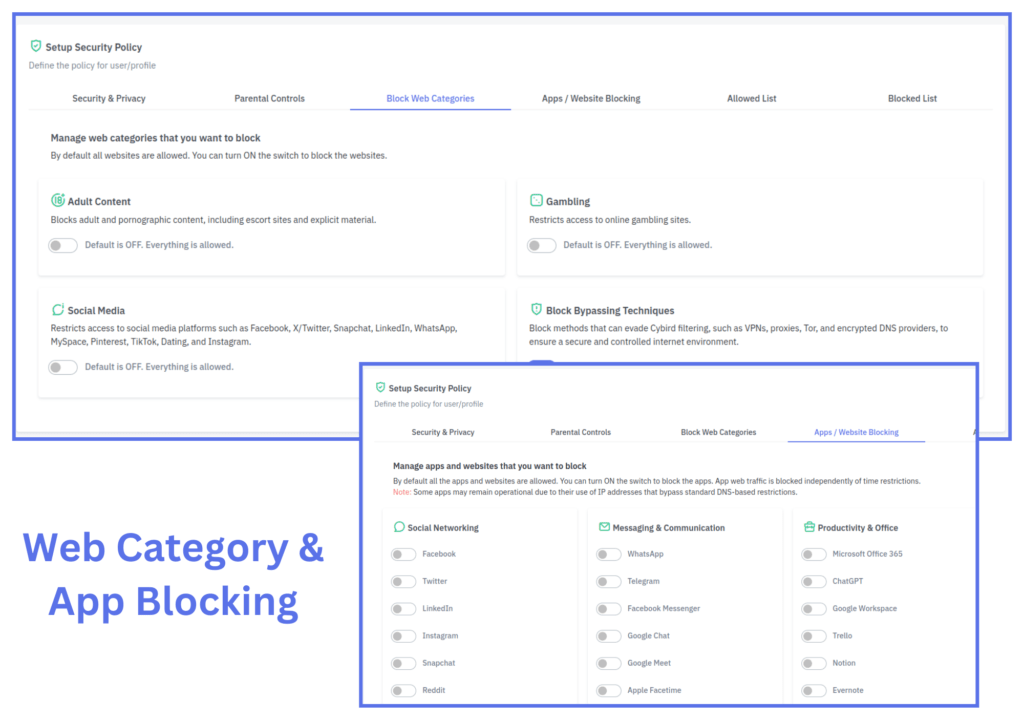Go to the Blocked List tab
The width and height of the screenshot is (1024, 724).
(x=912, y=98)
